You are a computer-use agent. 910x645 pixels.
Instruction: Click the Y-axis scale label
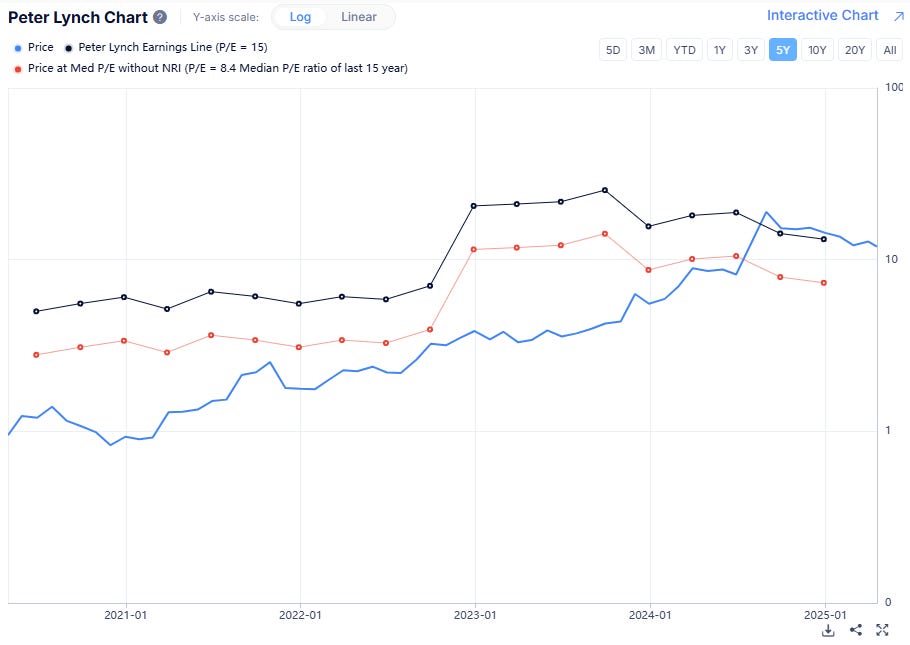tap(226, 17)
